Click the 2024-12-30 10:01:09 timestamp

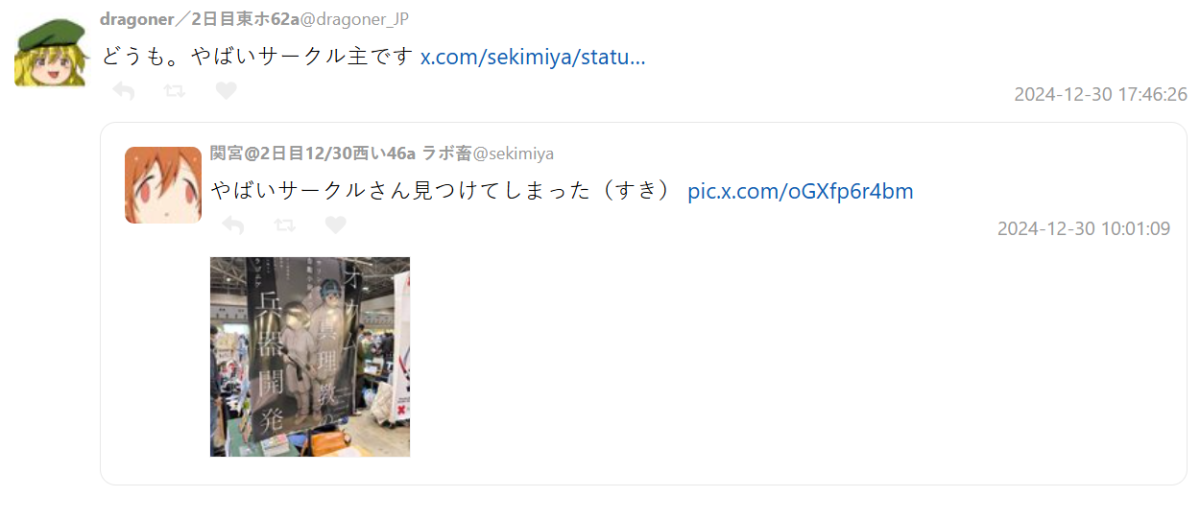(1083, 229)
